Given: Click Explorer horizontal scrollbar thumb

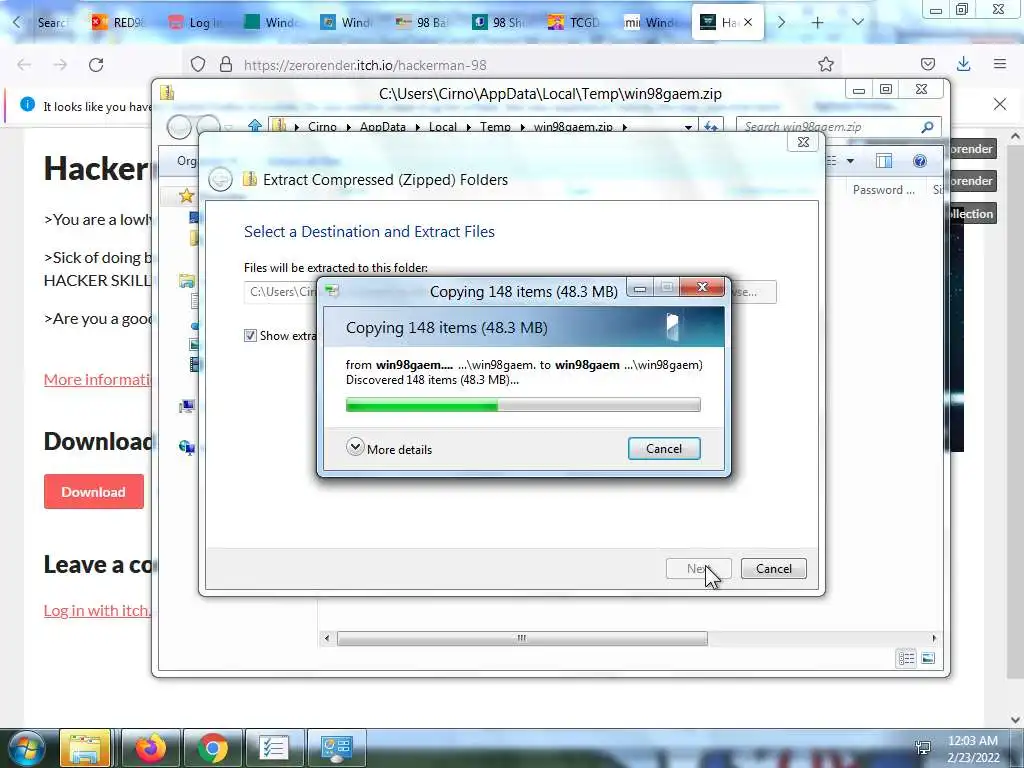Looking at the screenshot, I should [522, 638].
